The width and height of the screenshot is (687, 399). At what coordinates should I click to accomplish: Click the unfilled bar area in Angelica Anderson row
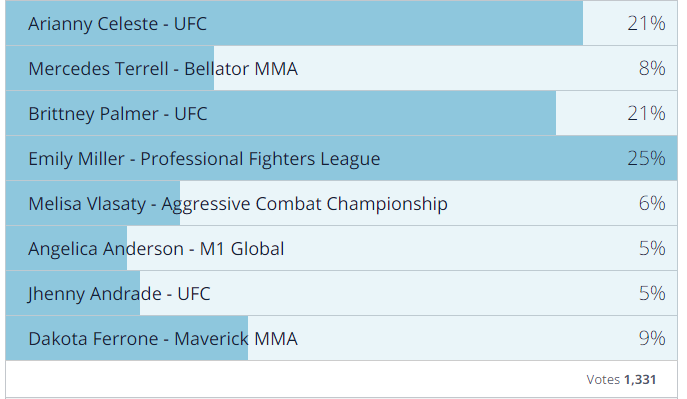(x=402, y=248)
